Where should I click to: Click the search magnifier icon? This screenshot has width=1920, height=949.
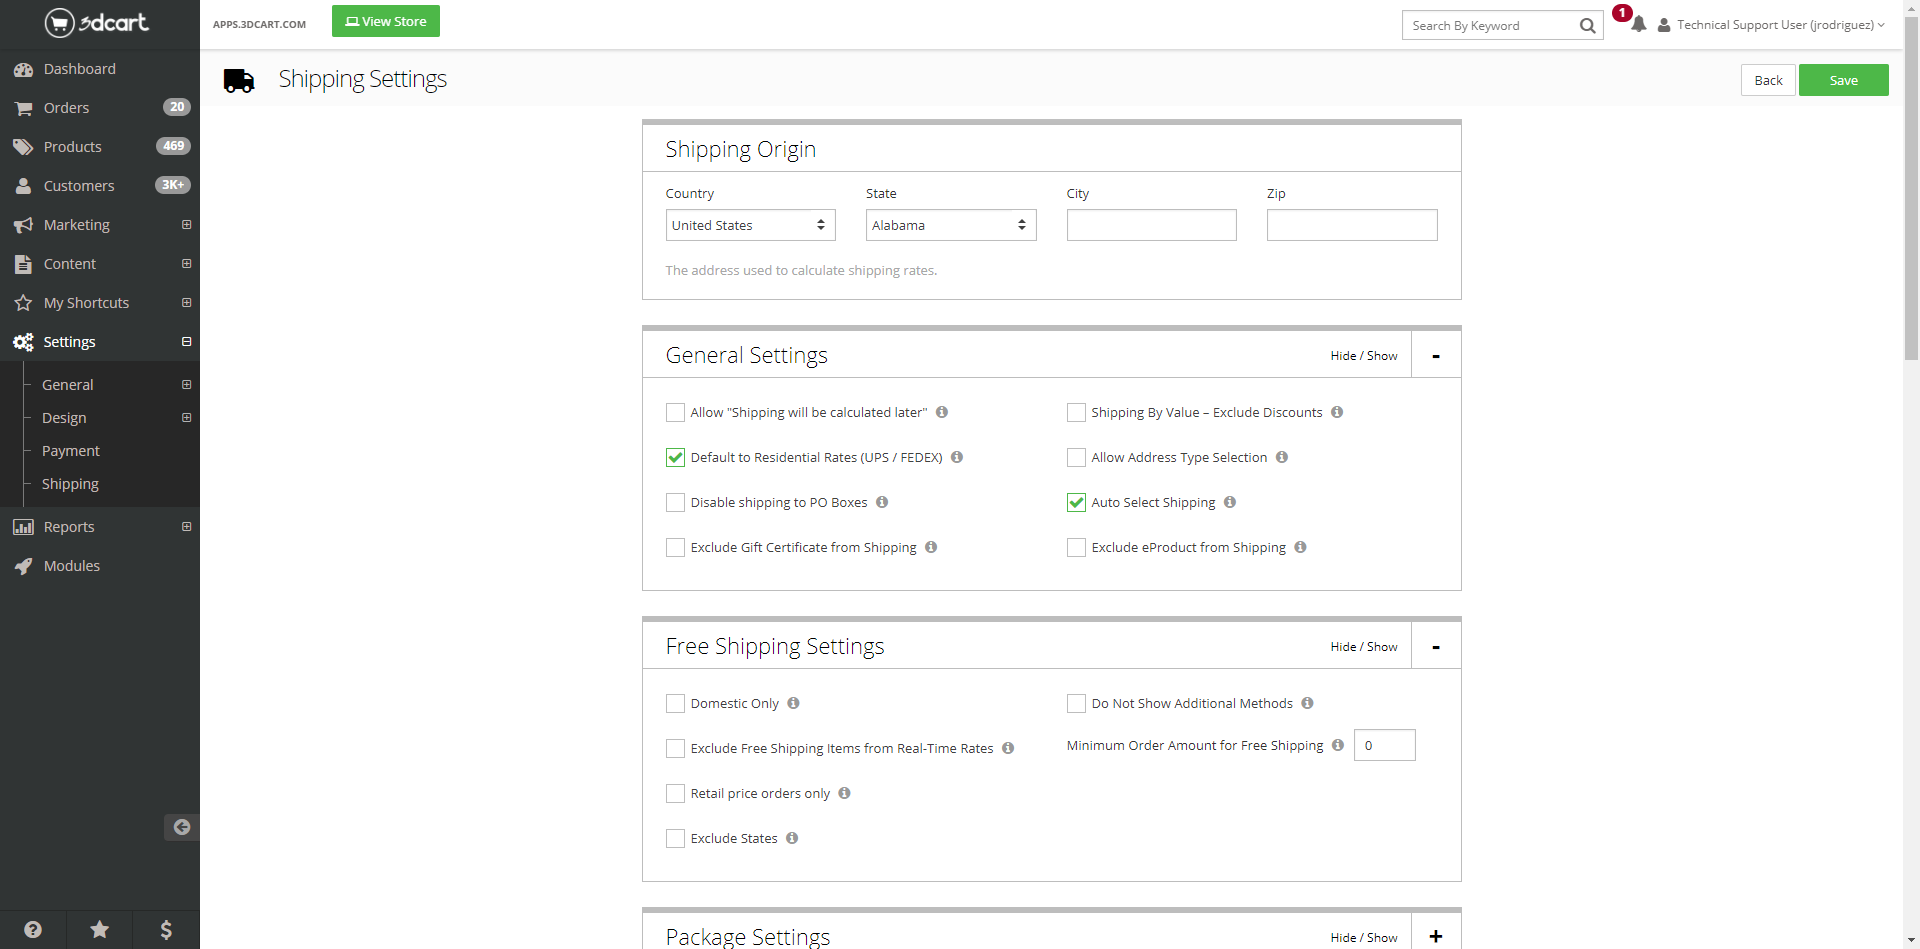click(1587, 26)
